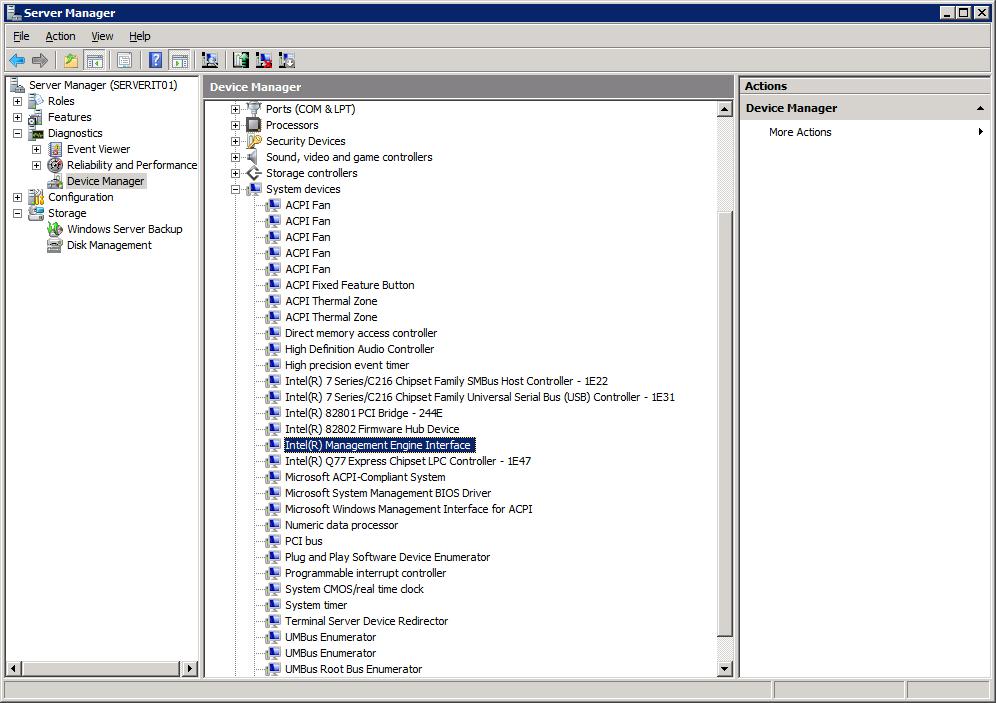996x703 pixels.
Task: Click the device list scroll up arrow
Action: [724, 109]
